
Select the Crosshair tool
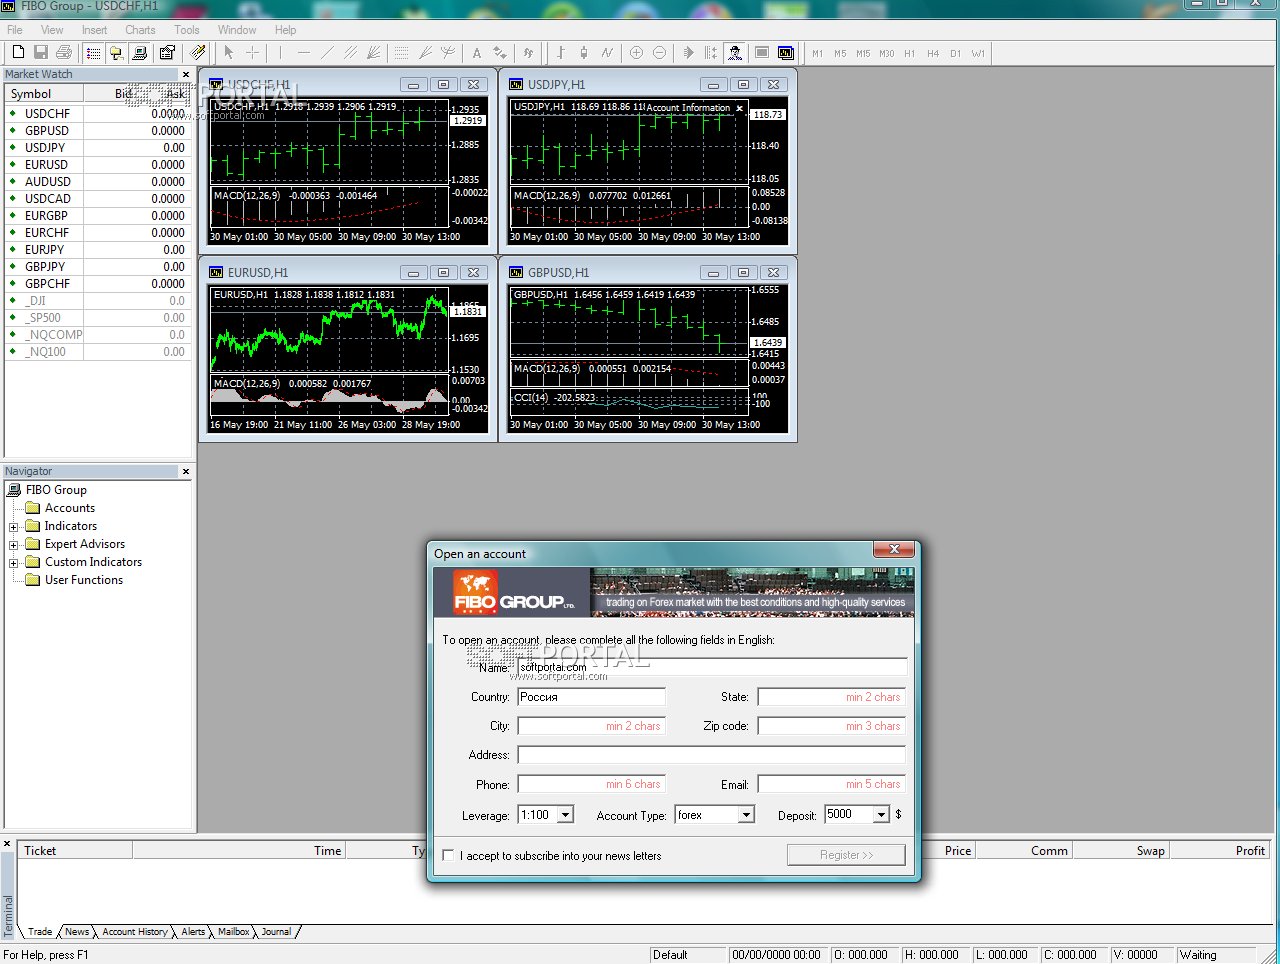(252, 52)
